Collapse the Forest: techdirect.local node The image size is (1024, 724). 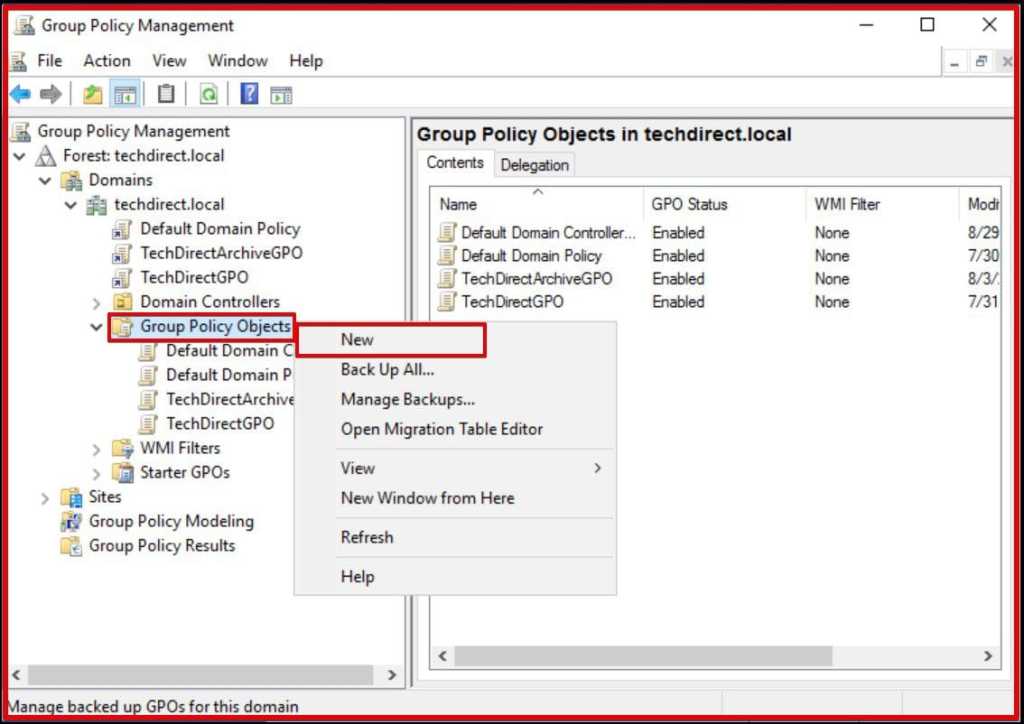click(20, 156)
